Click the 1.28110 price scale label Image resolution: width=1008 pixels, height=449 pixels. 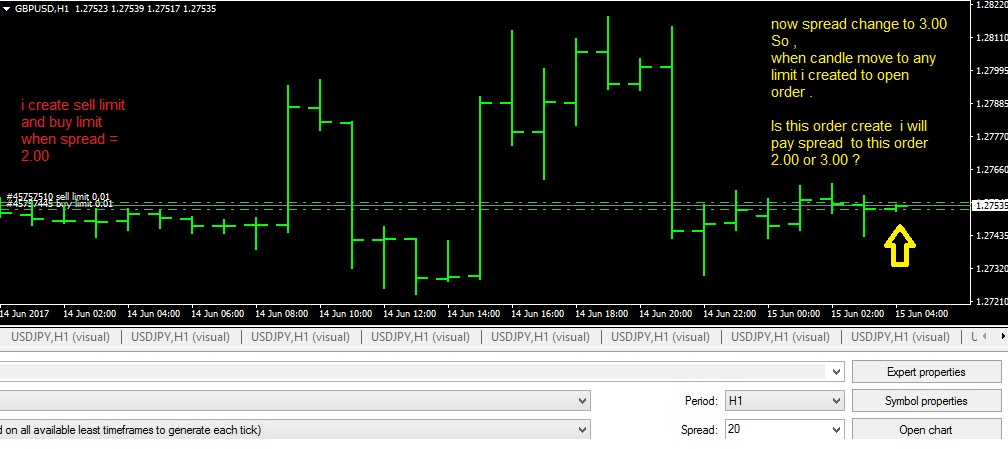(x=991, y=37)
